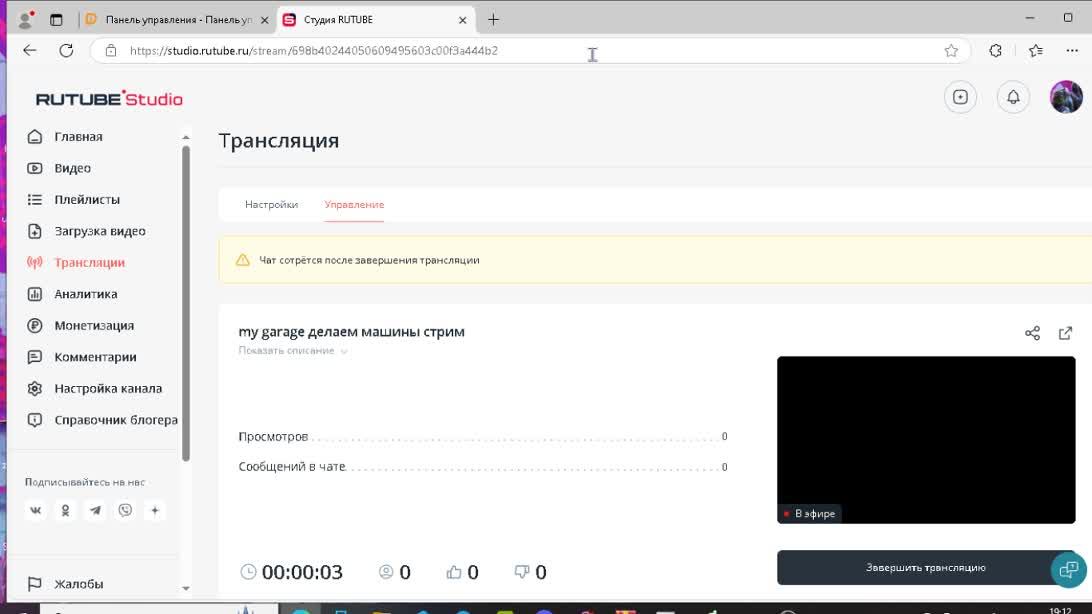
Task: Open browser settings and more menu
Action: (1072, 50)
